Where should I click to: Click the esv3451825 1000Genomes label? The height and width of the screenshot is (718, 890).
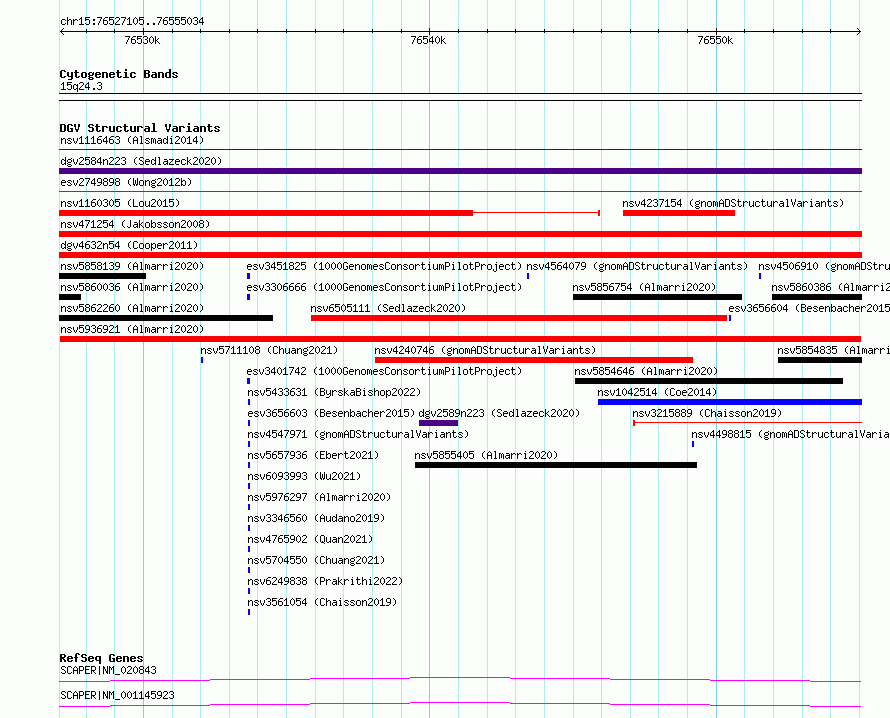[384, 266]
